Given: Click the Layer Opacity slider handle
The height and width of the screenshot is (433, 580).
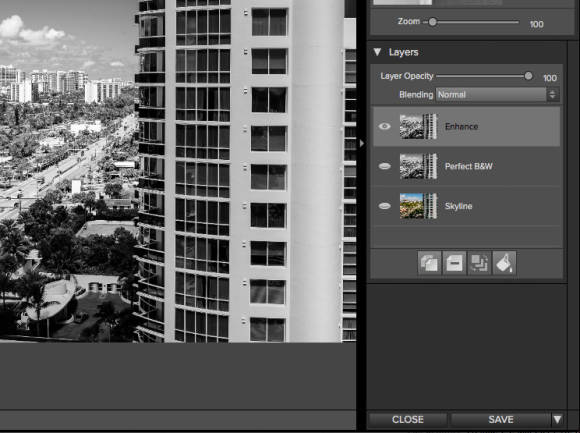Looking at the screenshot, I should [x=529, y=76].
